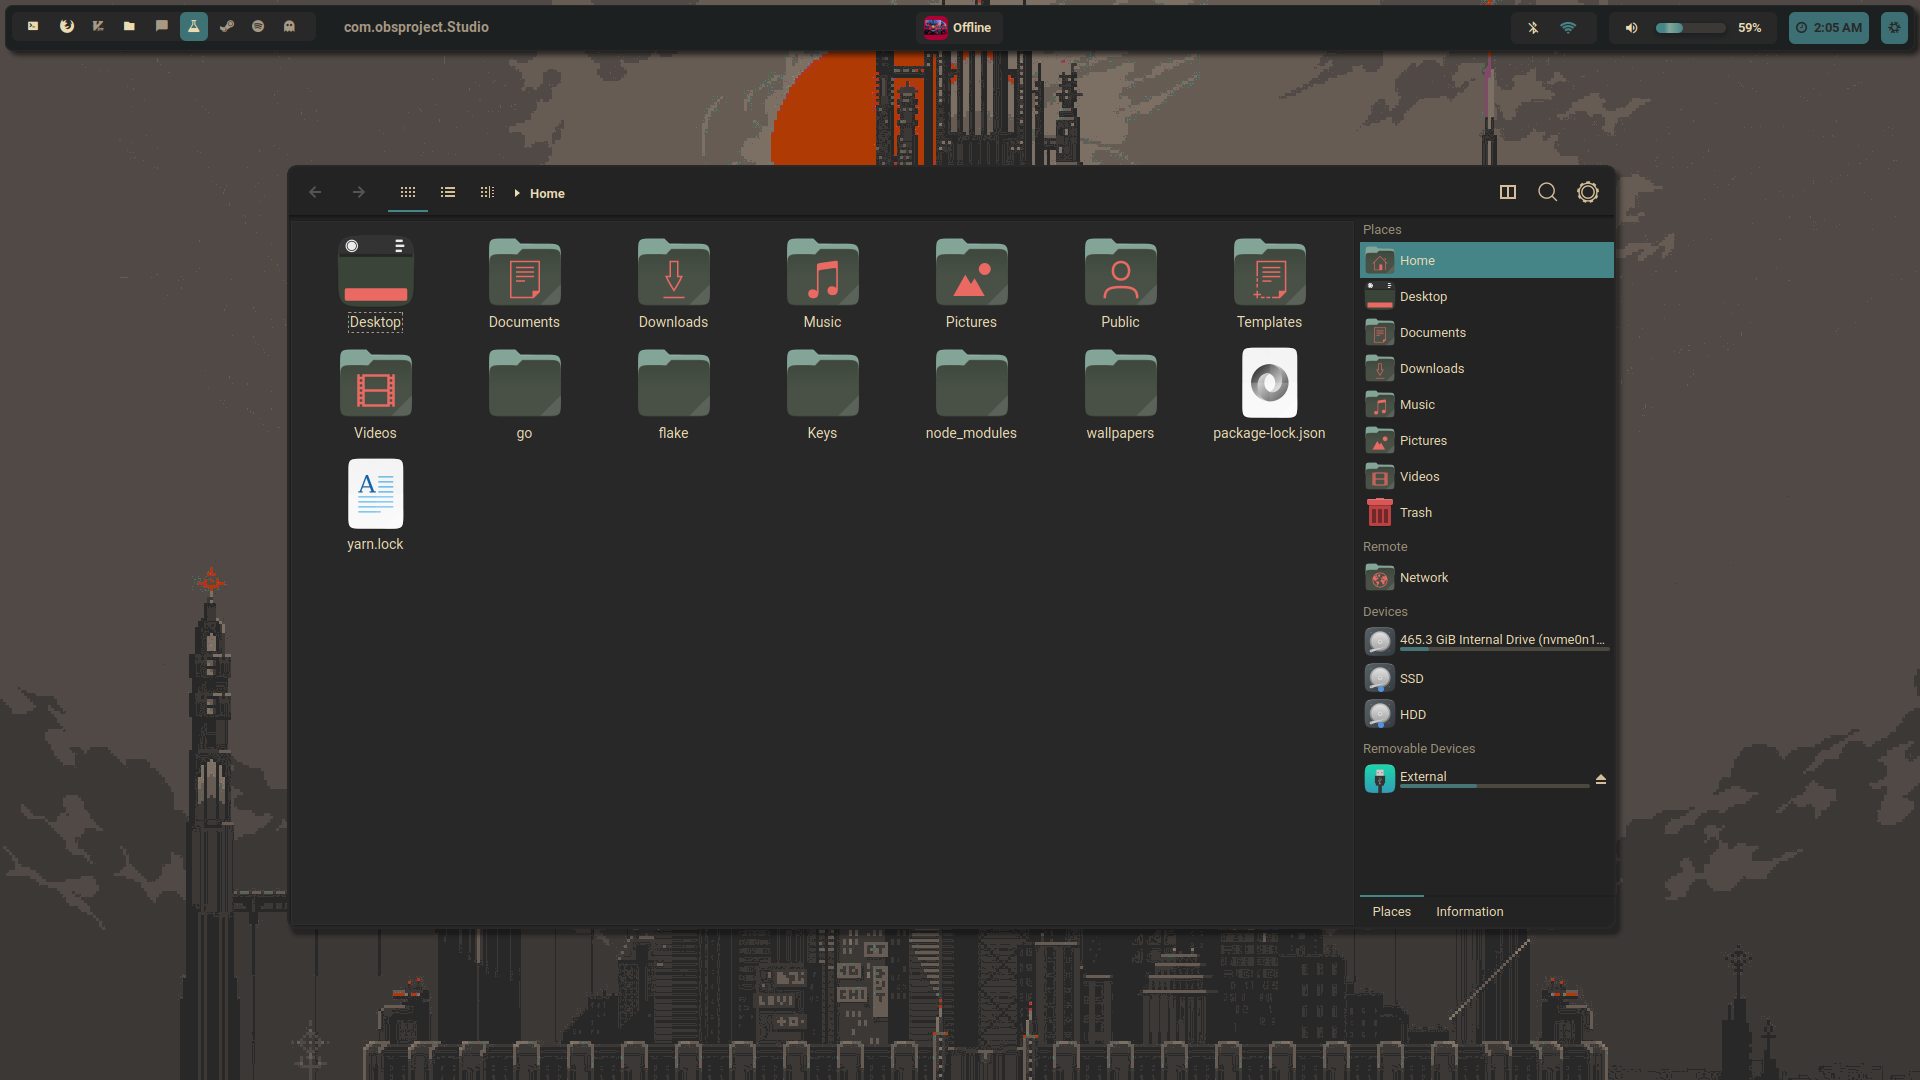The width and height of the screenshot is (1920, 1080).
Task: Open the Public folder
Action: (1120, 284)
